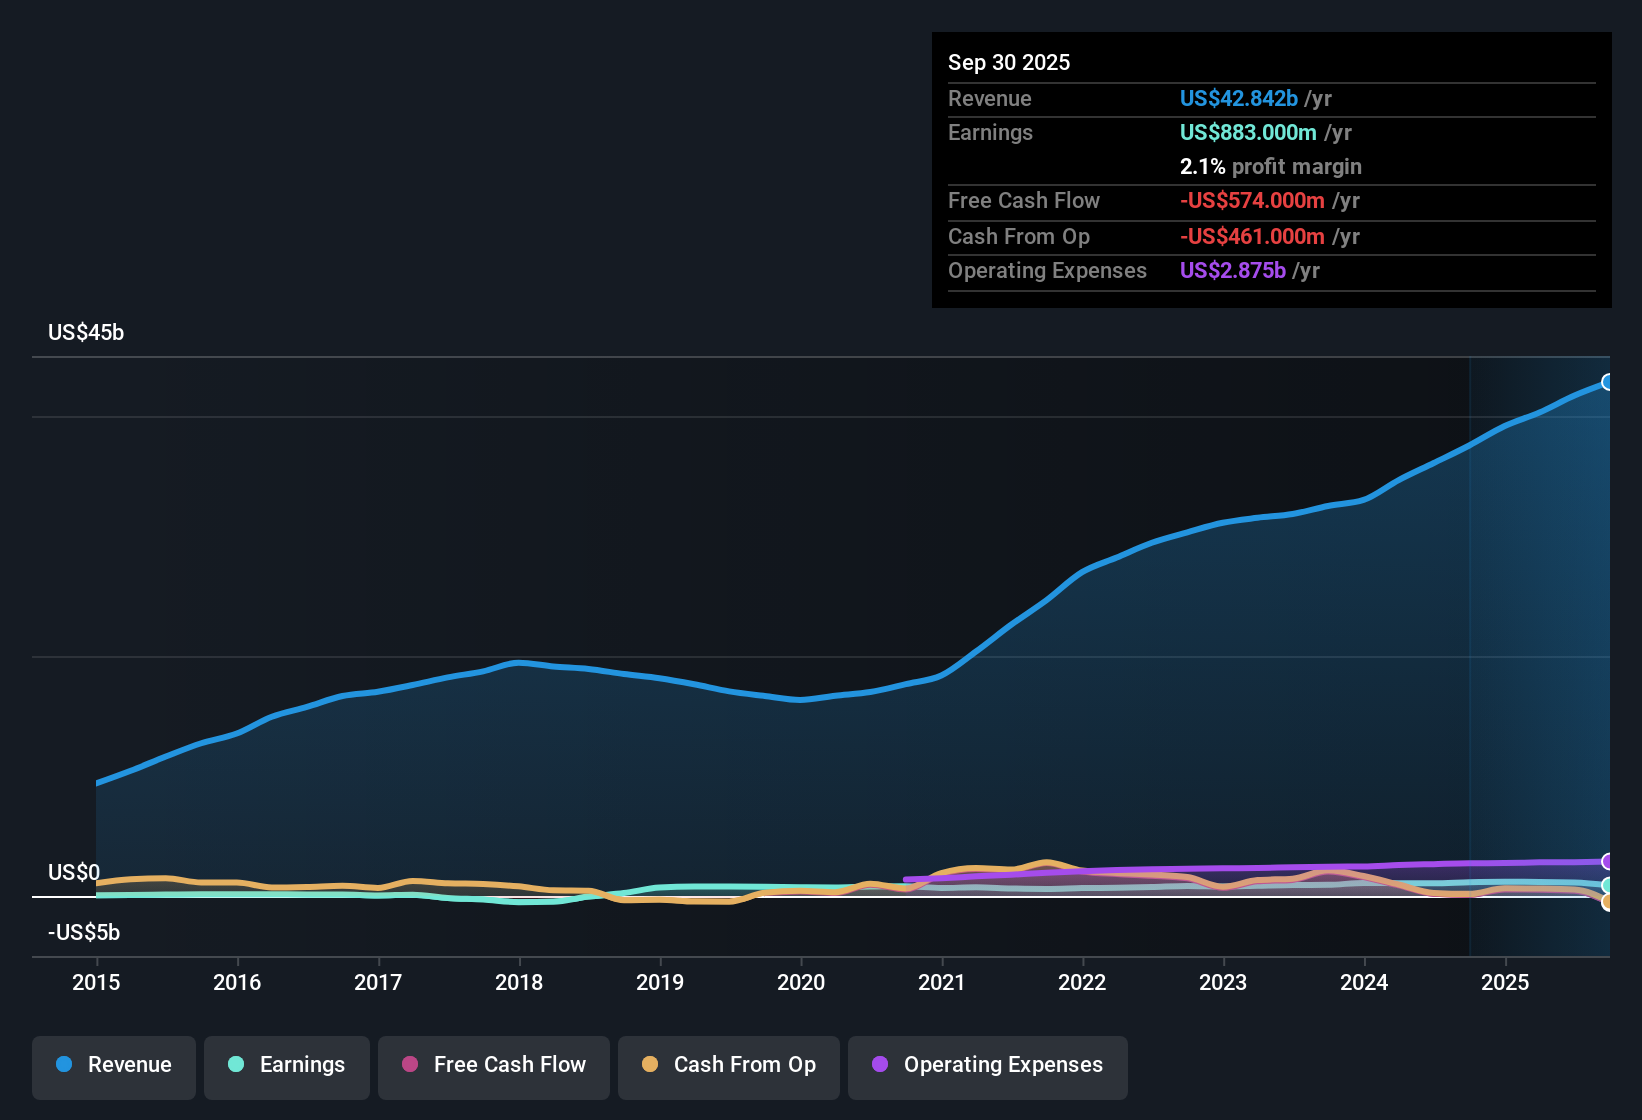1642x1120 pixels.
Task: Toggle the Revenue series visibility
Action: [113, 1065]
